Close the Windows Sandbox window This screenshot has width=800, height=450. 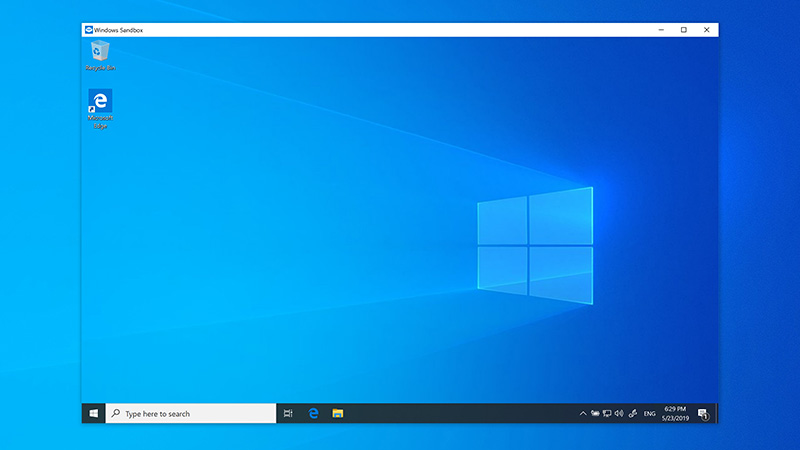tap(707, 30)
